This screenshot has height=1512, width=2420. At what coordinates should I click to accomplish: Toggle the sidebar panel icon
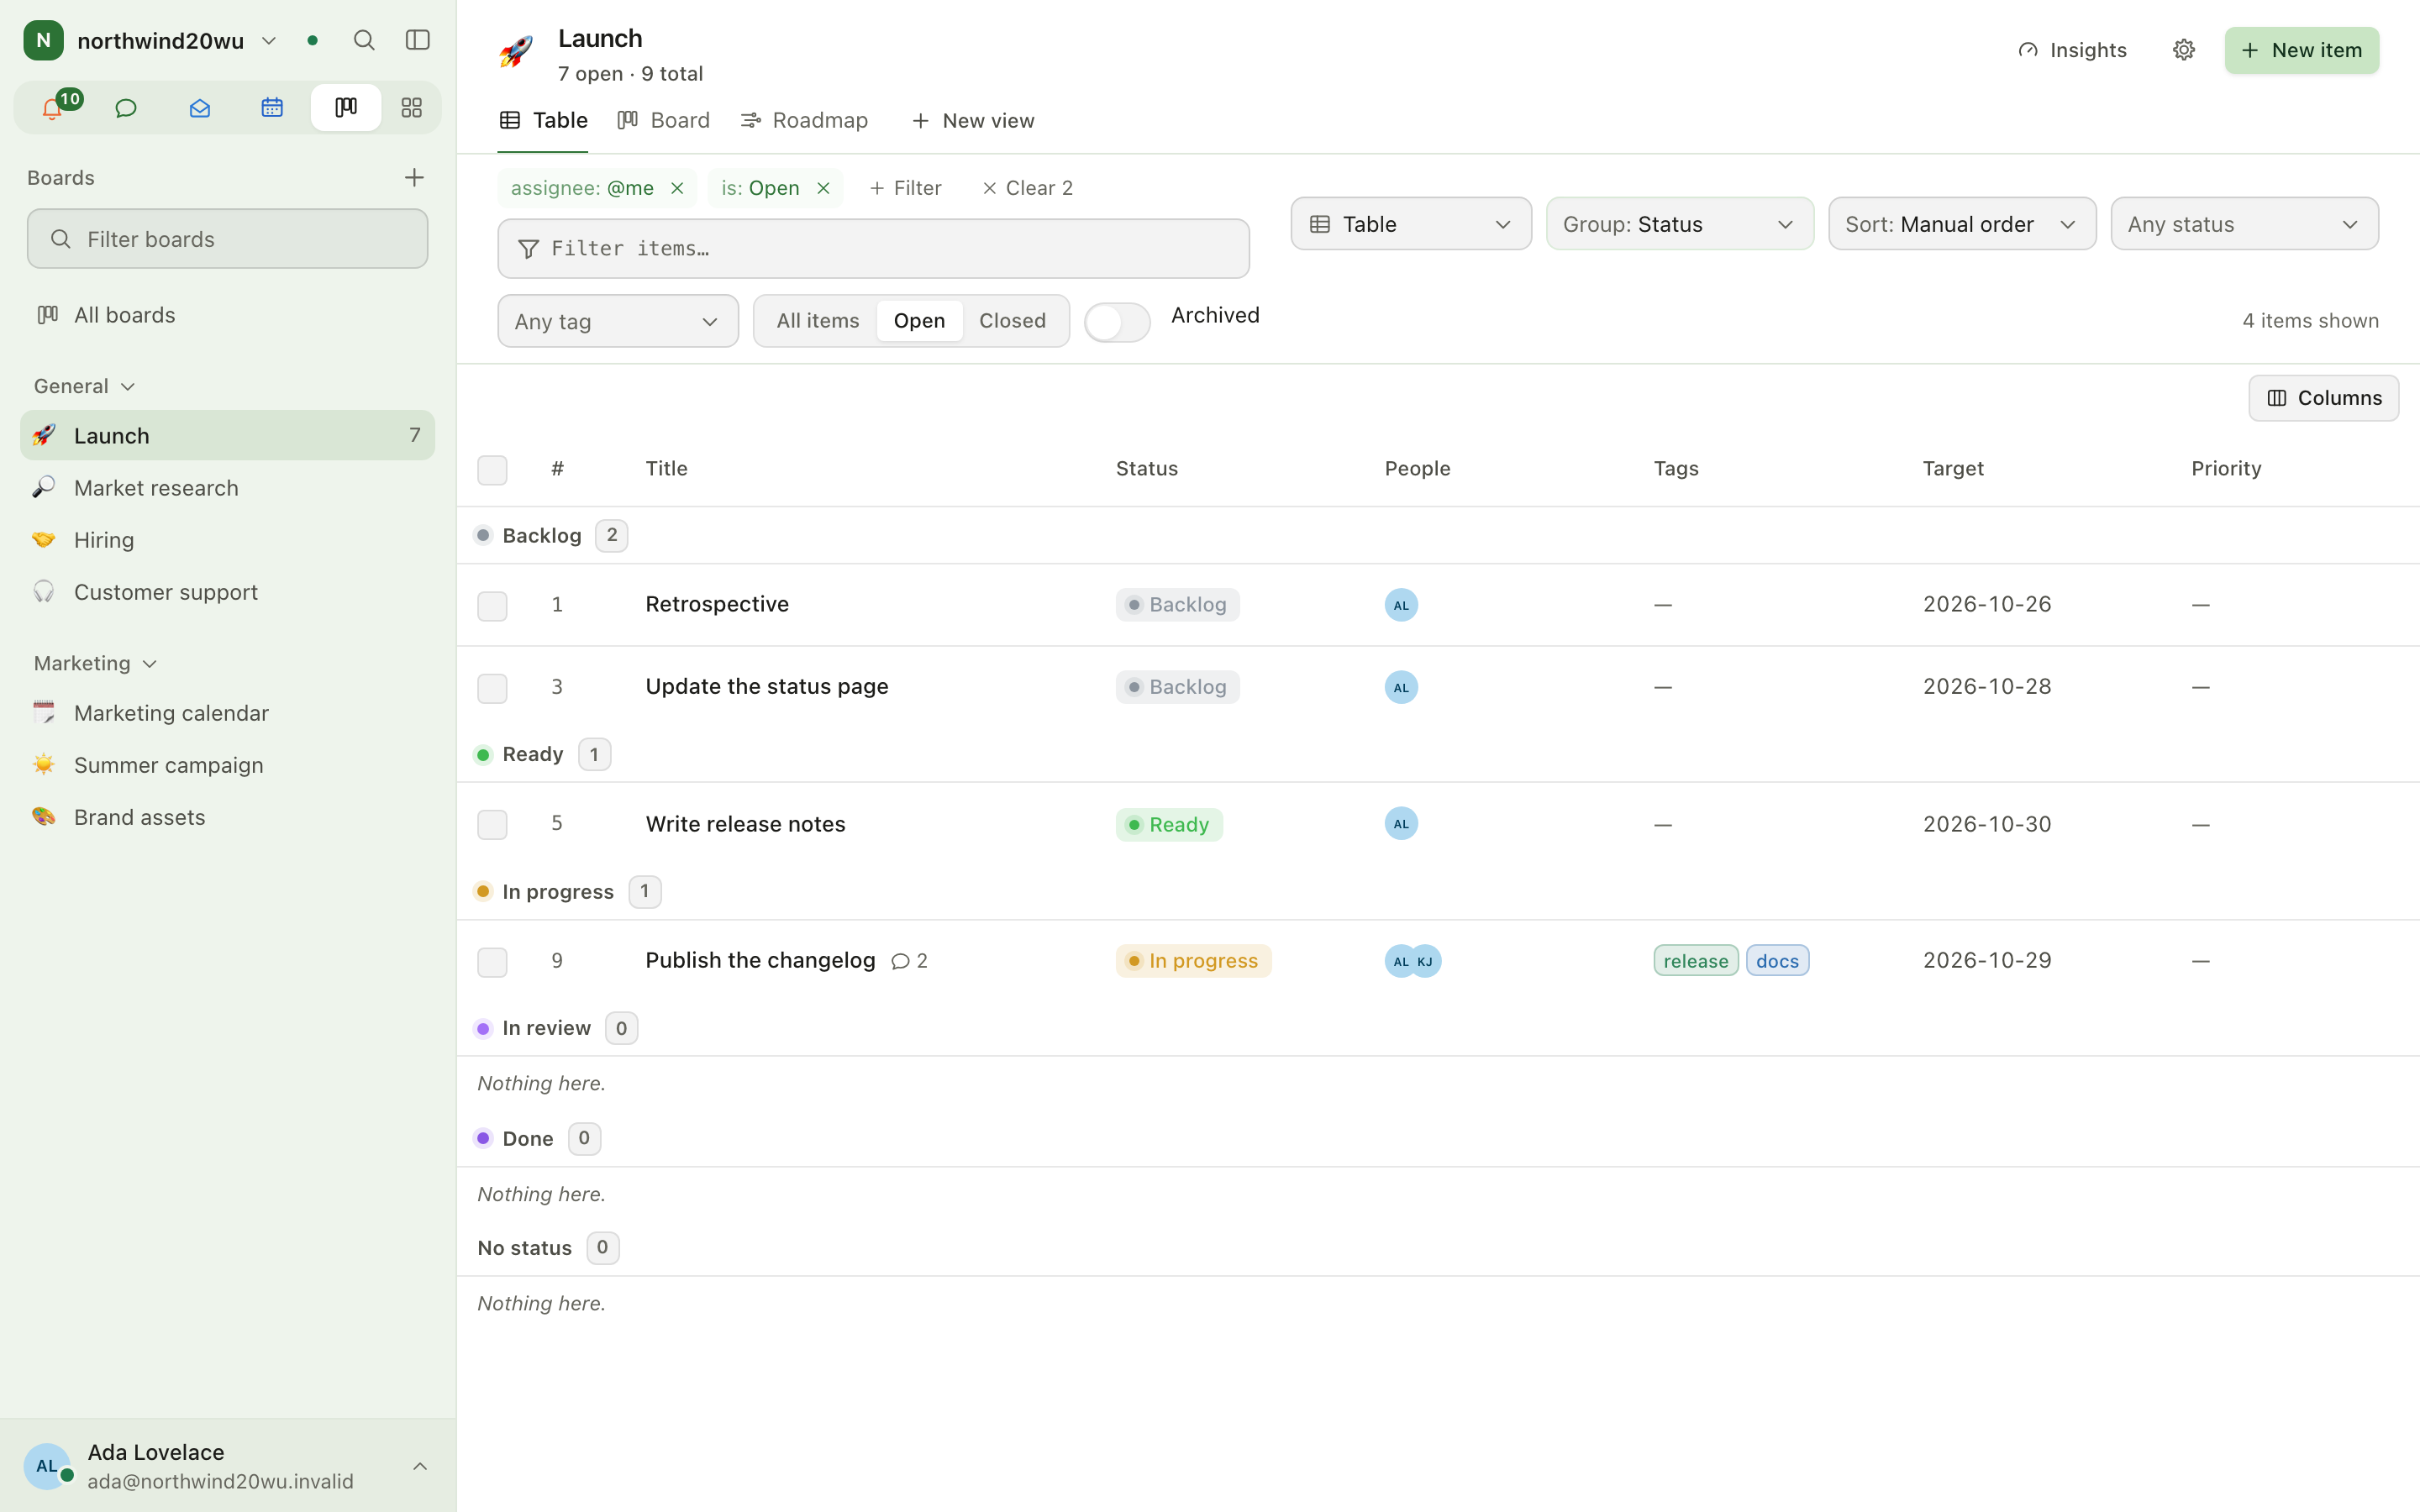(418, 40)
